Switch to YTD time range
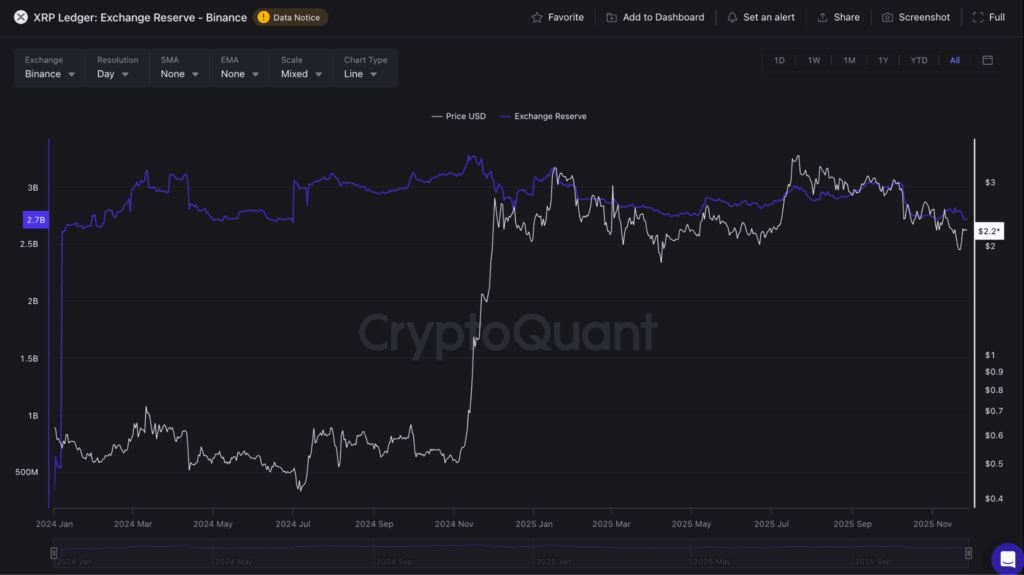Viewport: 1024px width, 575px height. click(x=918, y=60)
